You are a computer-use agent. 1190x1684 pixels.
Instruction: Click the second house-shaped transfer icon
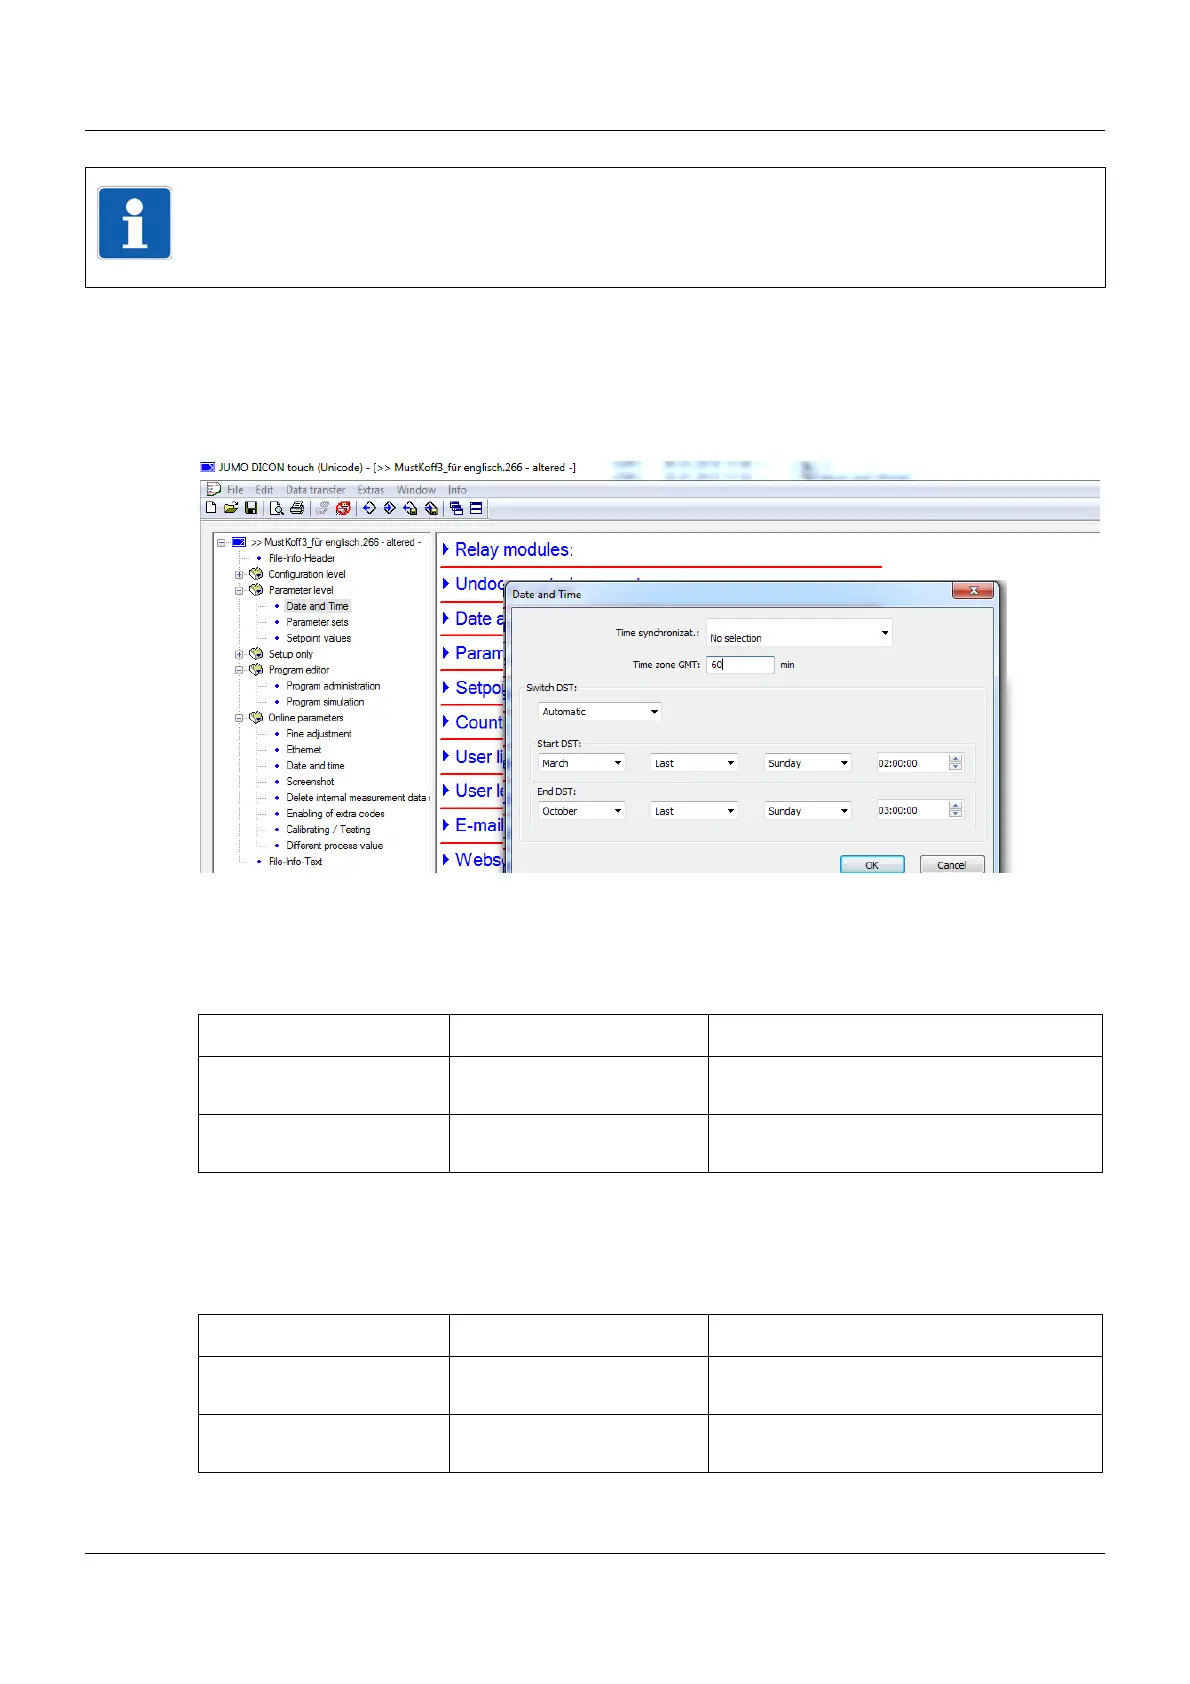click(431, 508)
